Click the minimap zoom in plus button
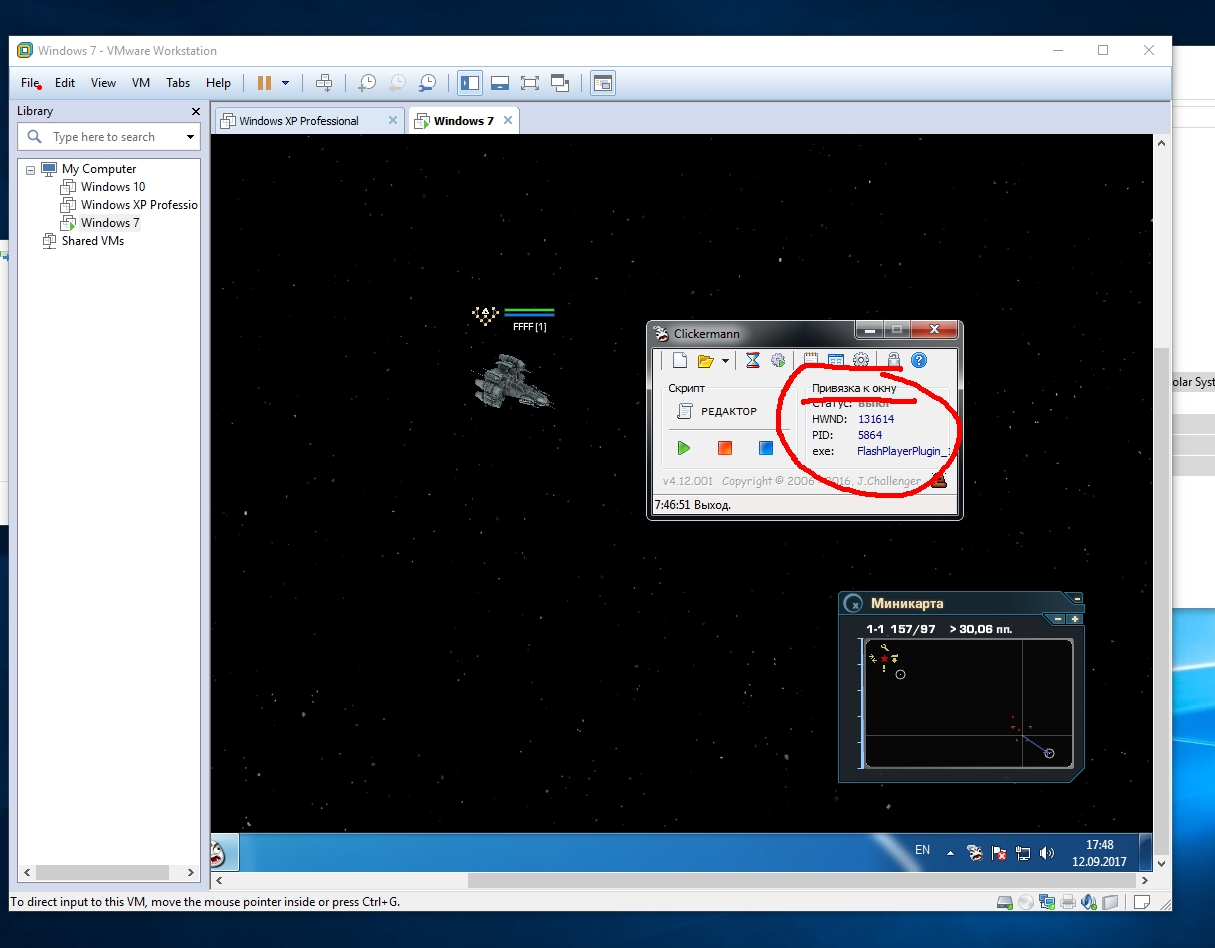Viewport: 1215px width, 948px height. (x=1075, y=619)
